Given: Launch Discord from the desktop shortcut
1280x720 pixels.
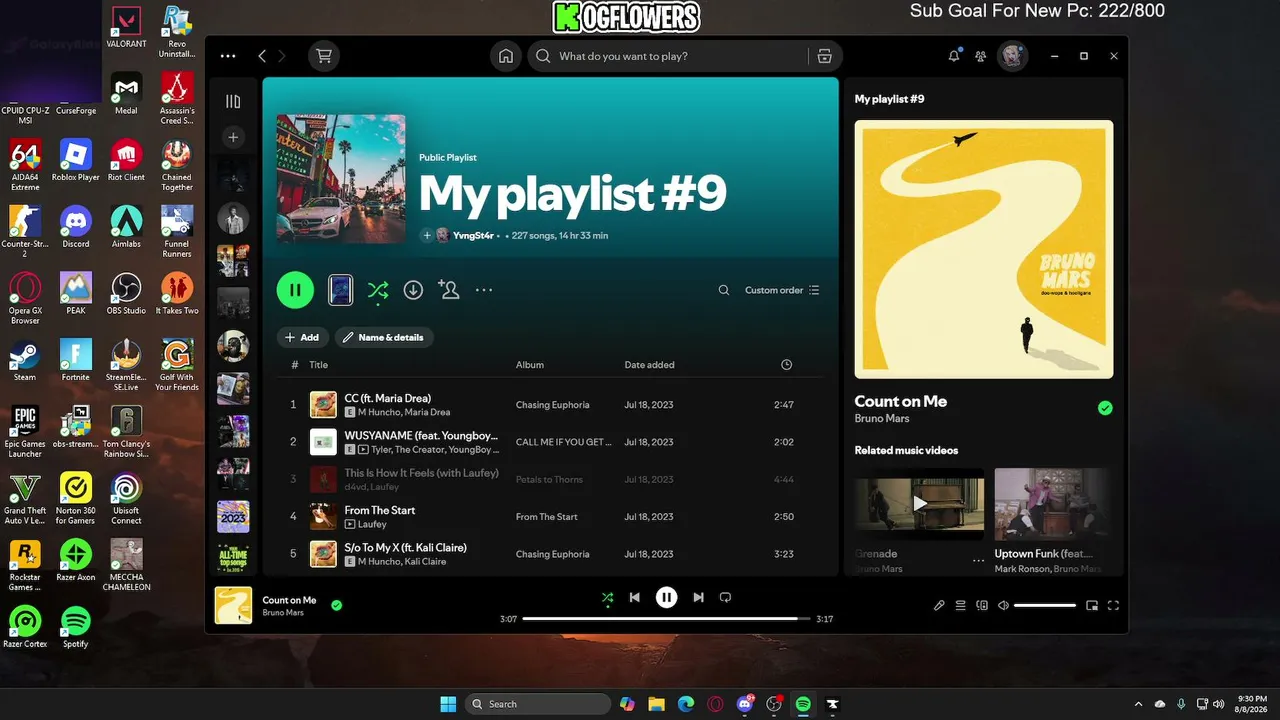Looking at the screenshot, I should point(76,226).
